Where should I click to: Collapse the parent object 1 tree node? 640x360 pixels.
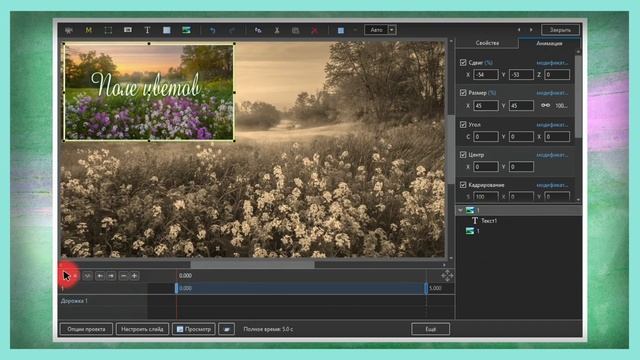click(x=460, y=210)
